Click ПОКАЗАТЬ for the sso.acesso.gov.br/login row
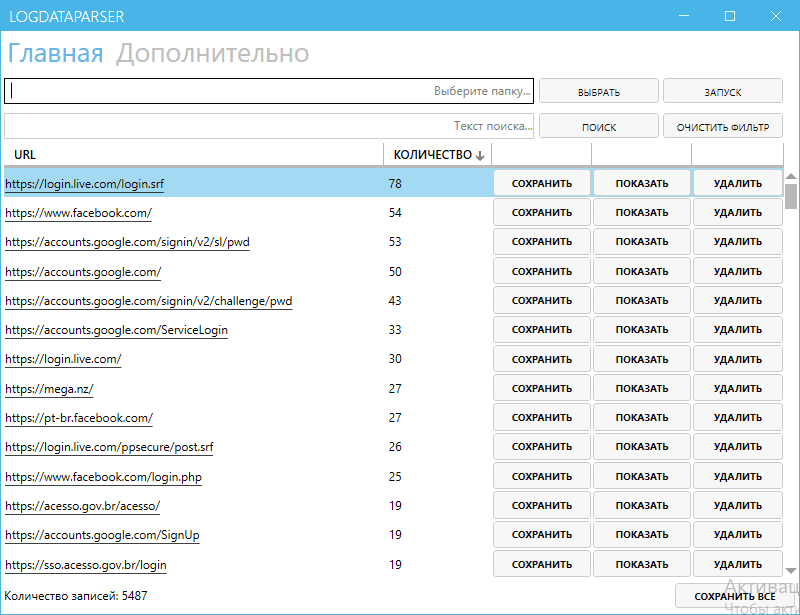This screenshot has width=800, height=615. 641,564
